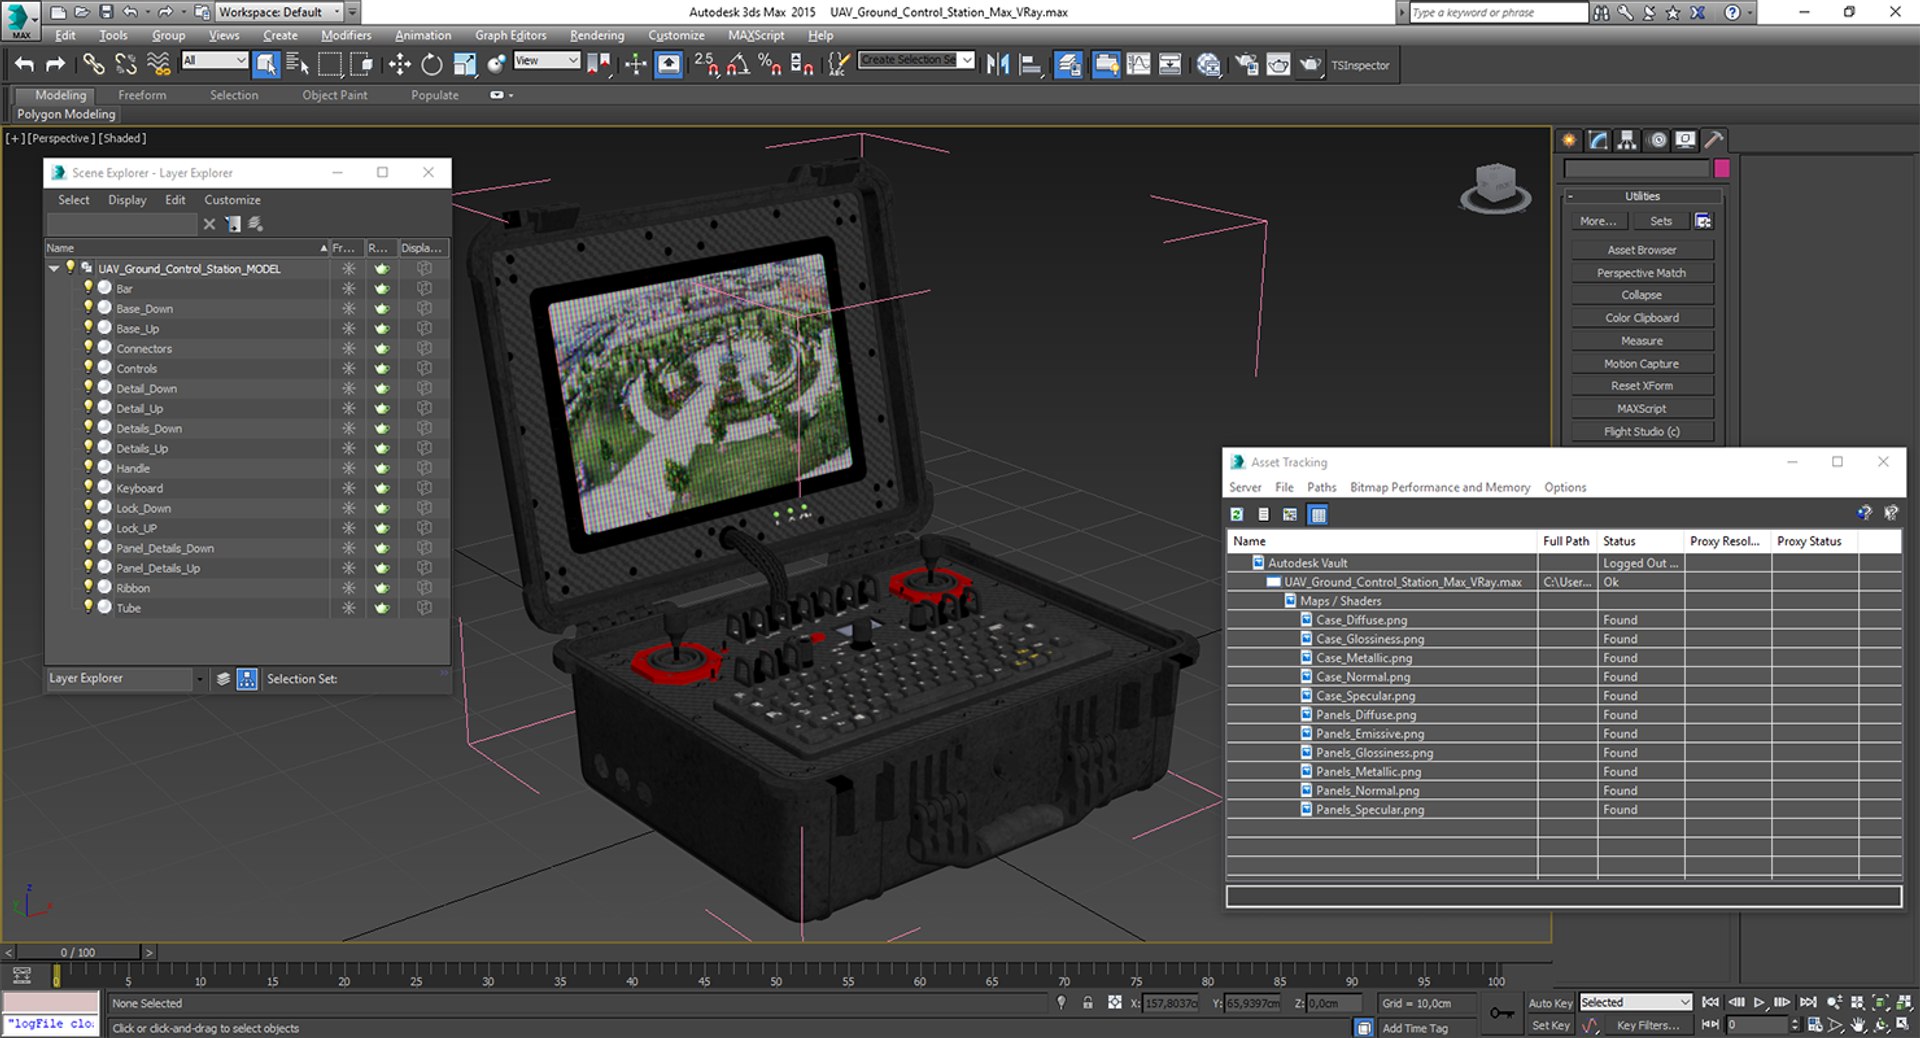Click the ViewCube in the viewport
The height and width of the screenshot is (1038, 1920).
[x=1495, y=187]
